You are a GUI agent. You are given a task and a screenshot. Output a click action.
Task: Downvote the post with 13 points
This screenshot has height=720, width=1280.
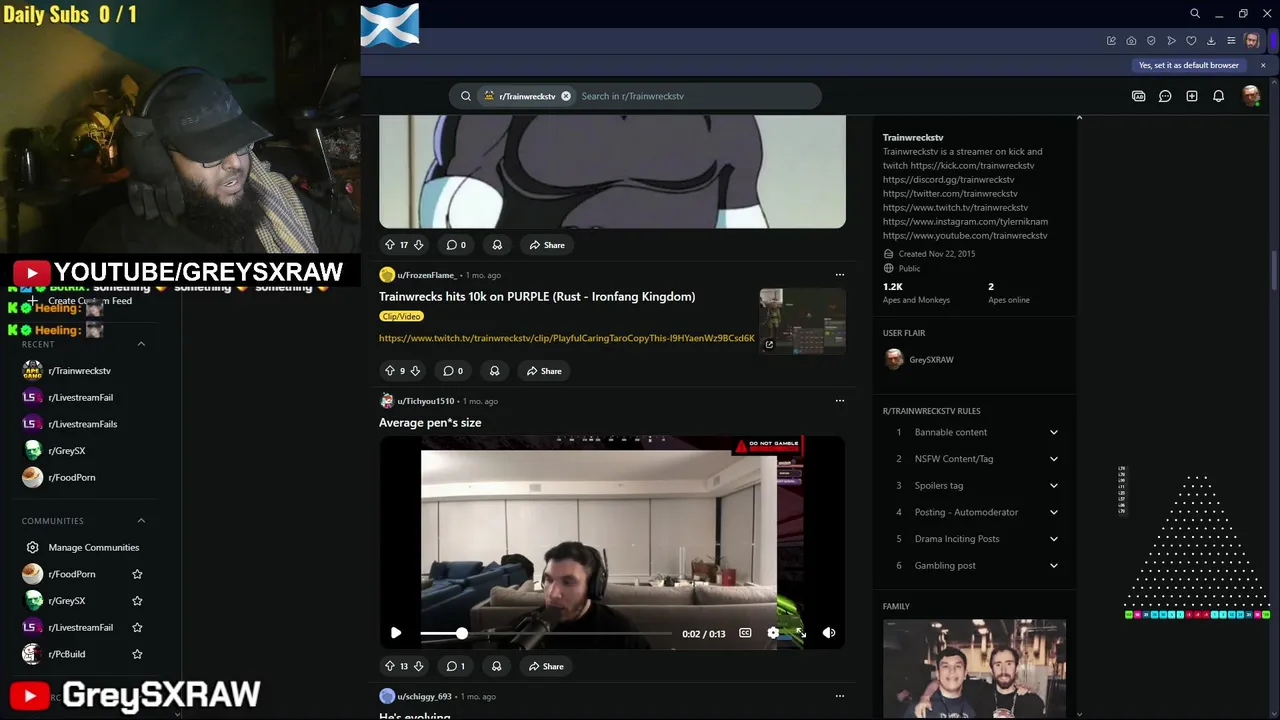click(418, 666)
